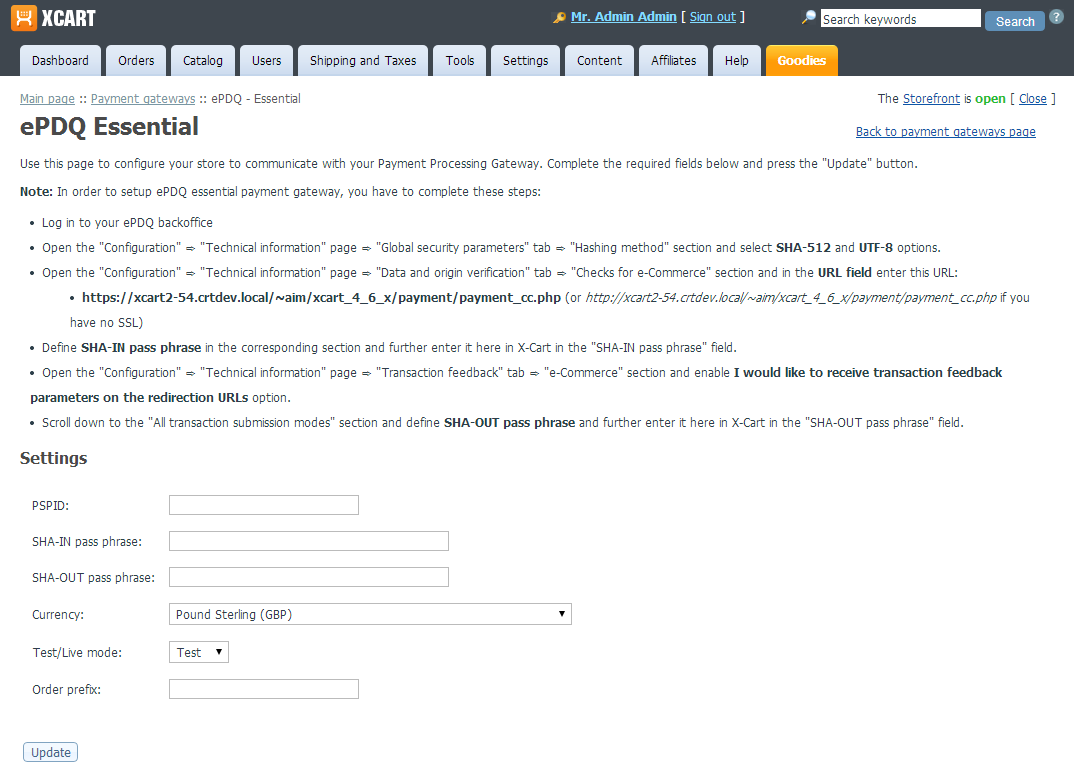This screenshot has width=1074, height=780.
Task: Select the Tools tab
Action: [460, 60]
